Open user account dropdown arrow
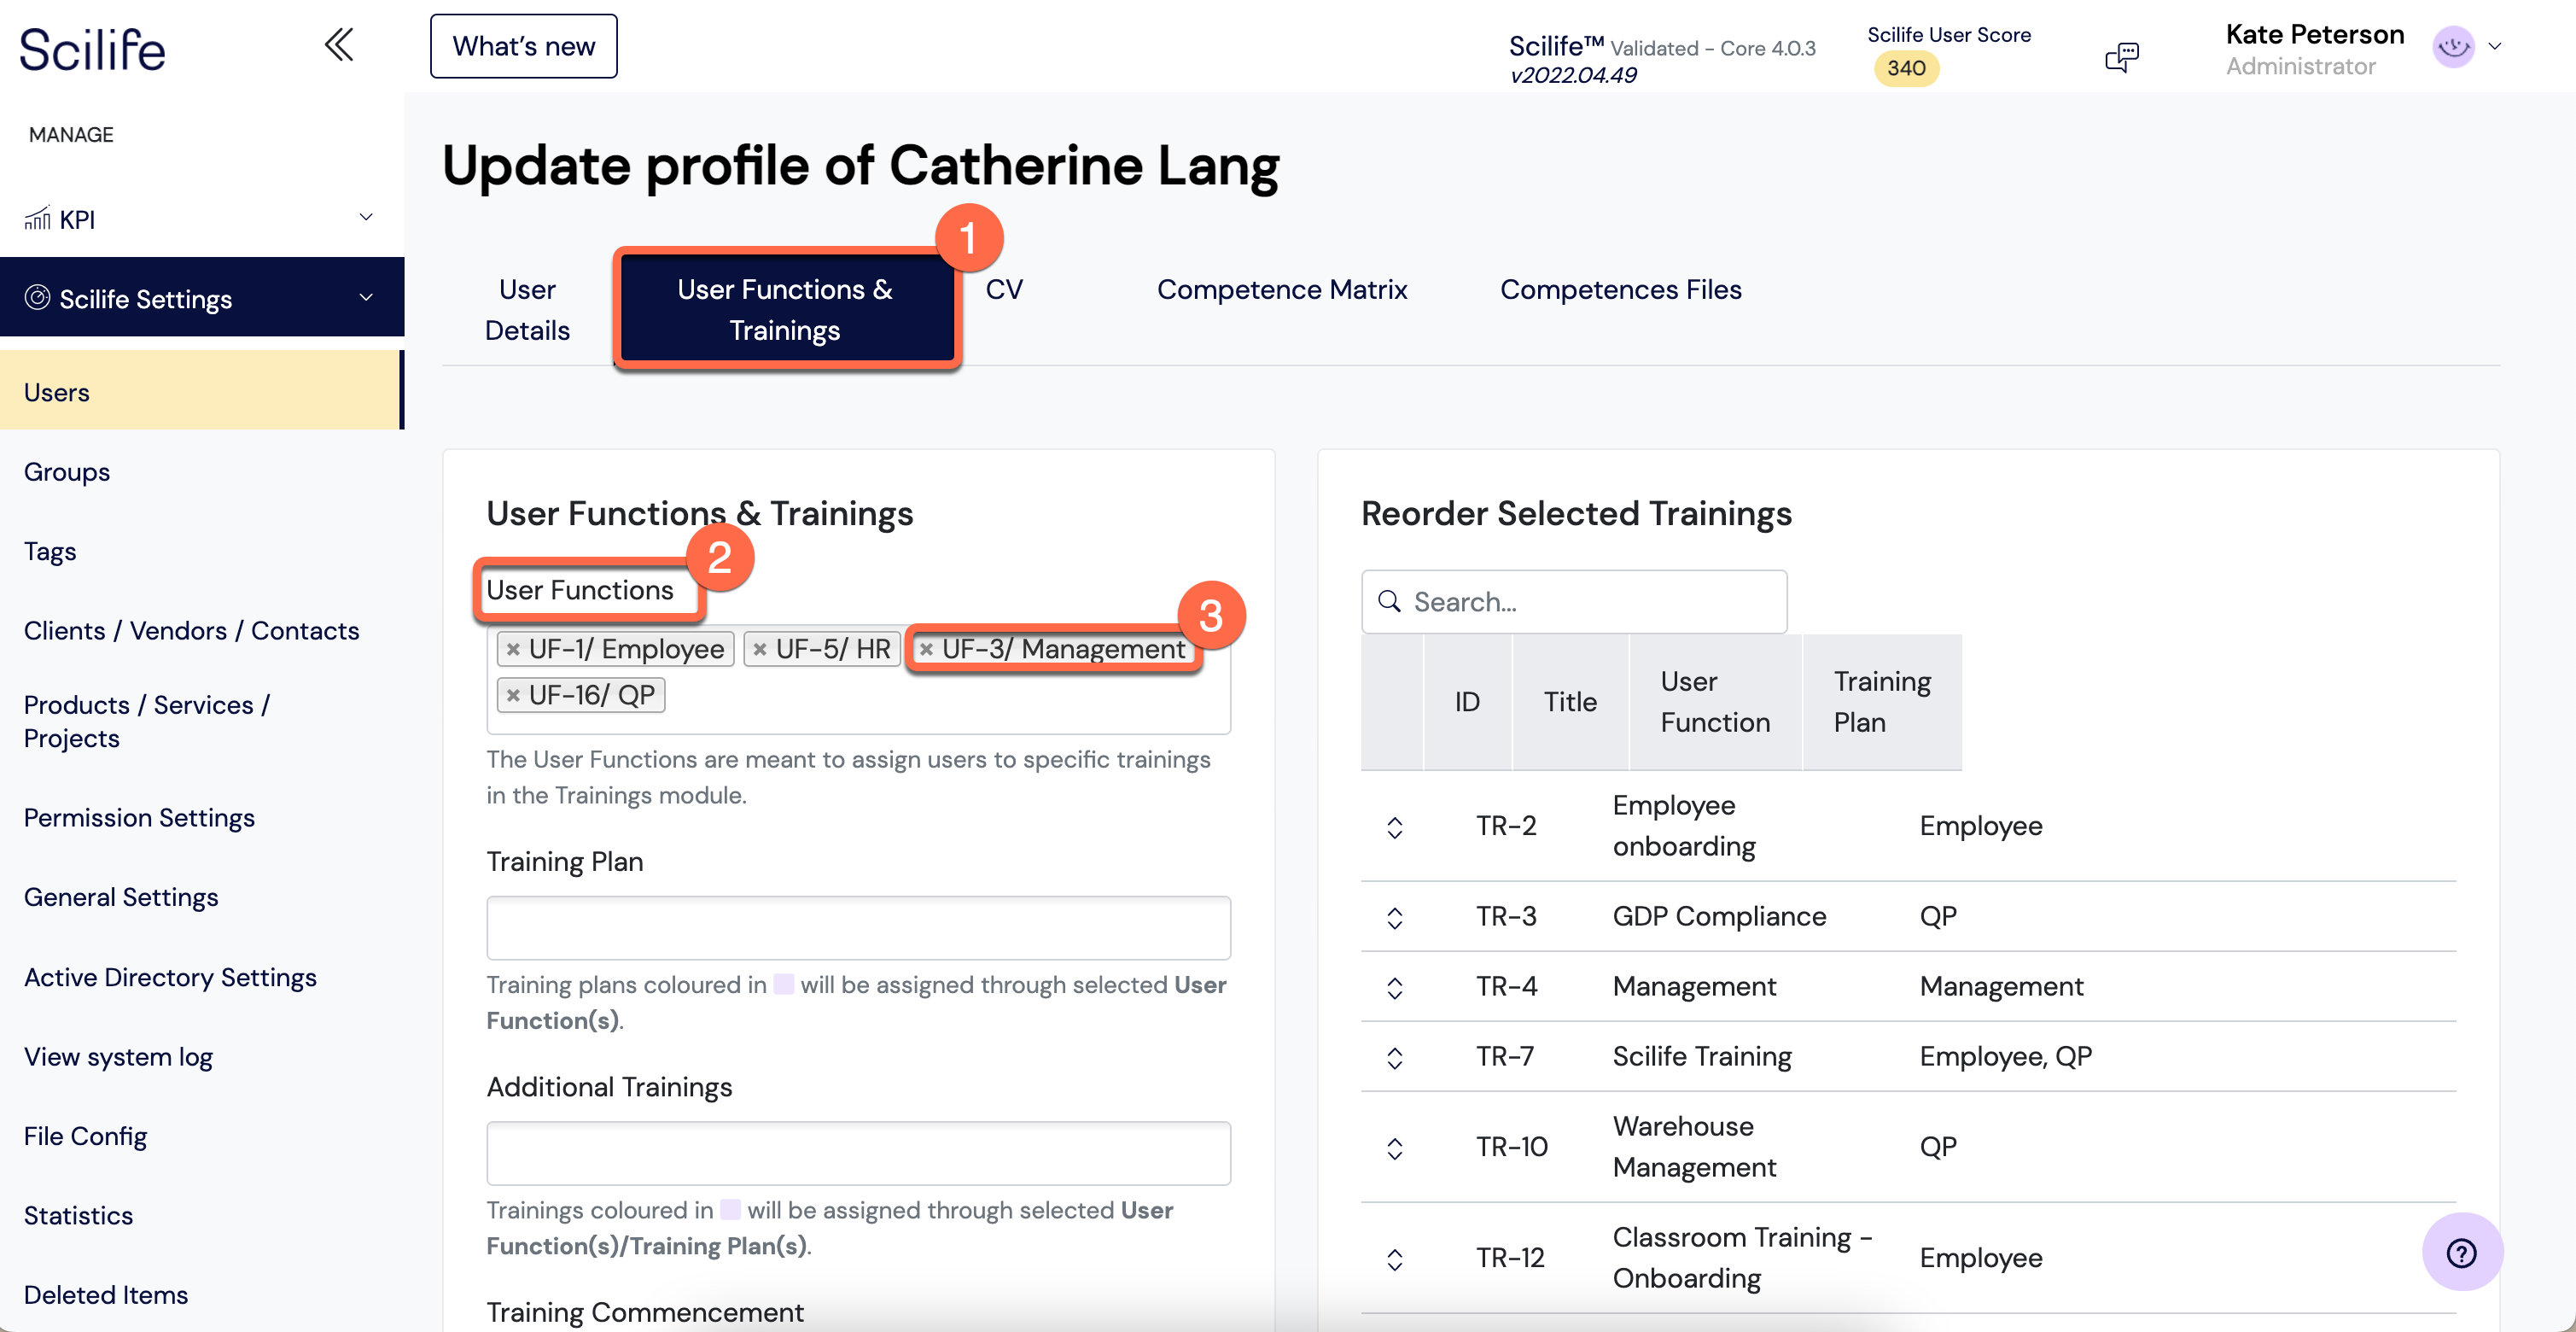This screenshot has height=1332, width=2576. [2495, 46]
